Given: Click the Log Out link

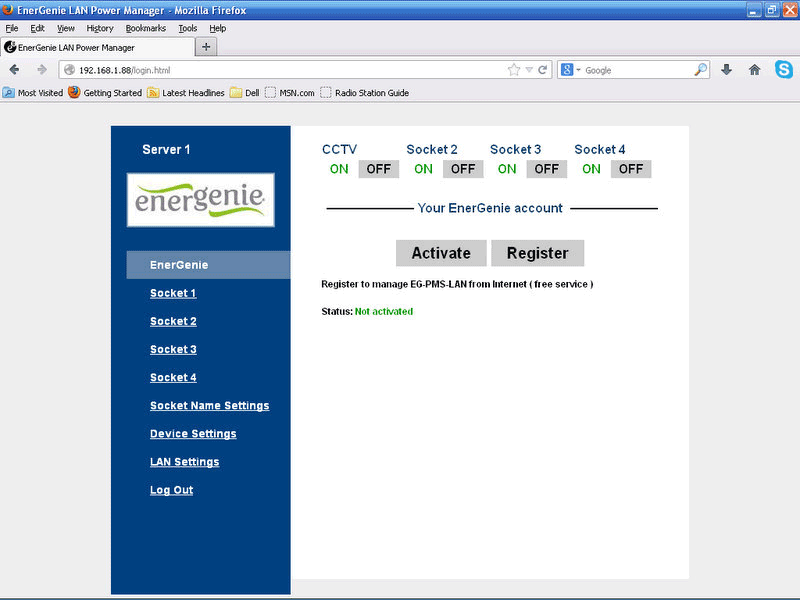Looking at the screenshot, I should click(x=171, y=490).
